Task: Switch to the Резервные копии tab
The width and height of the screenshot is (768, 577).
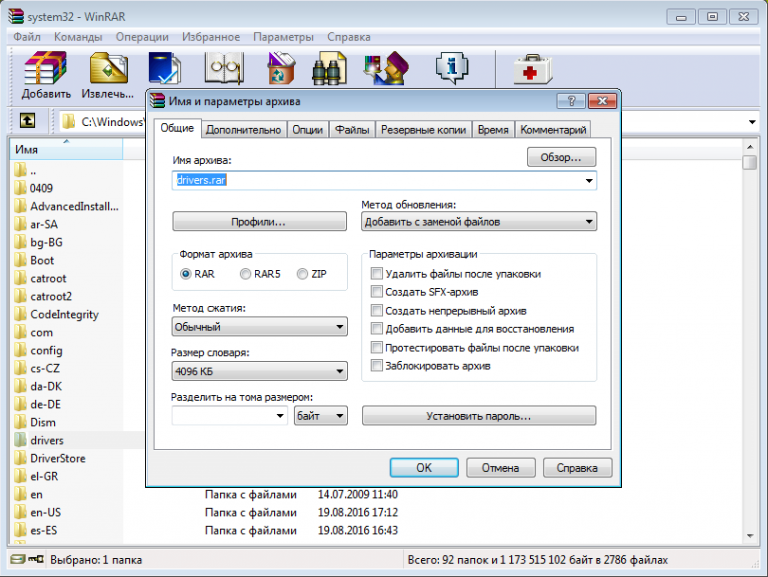Action: point(423,130)
